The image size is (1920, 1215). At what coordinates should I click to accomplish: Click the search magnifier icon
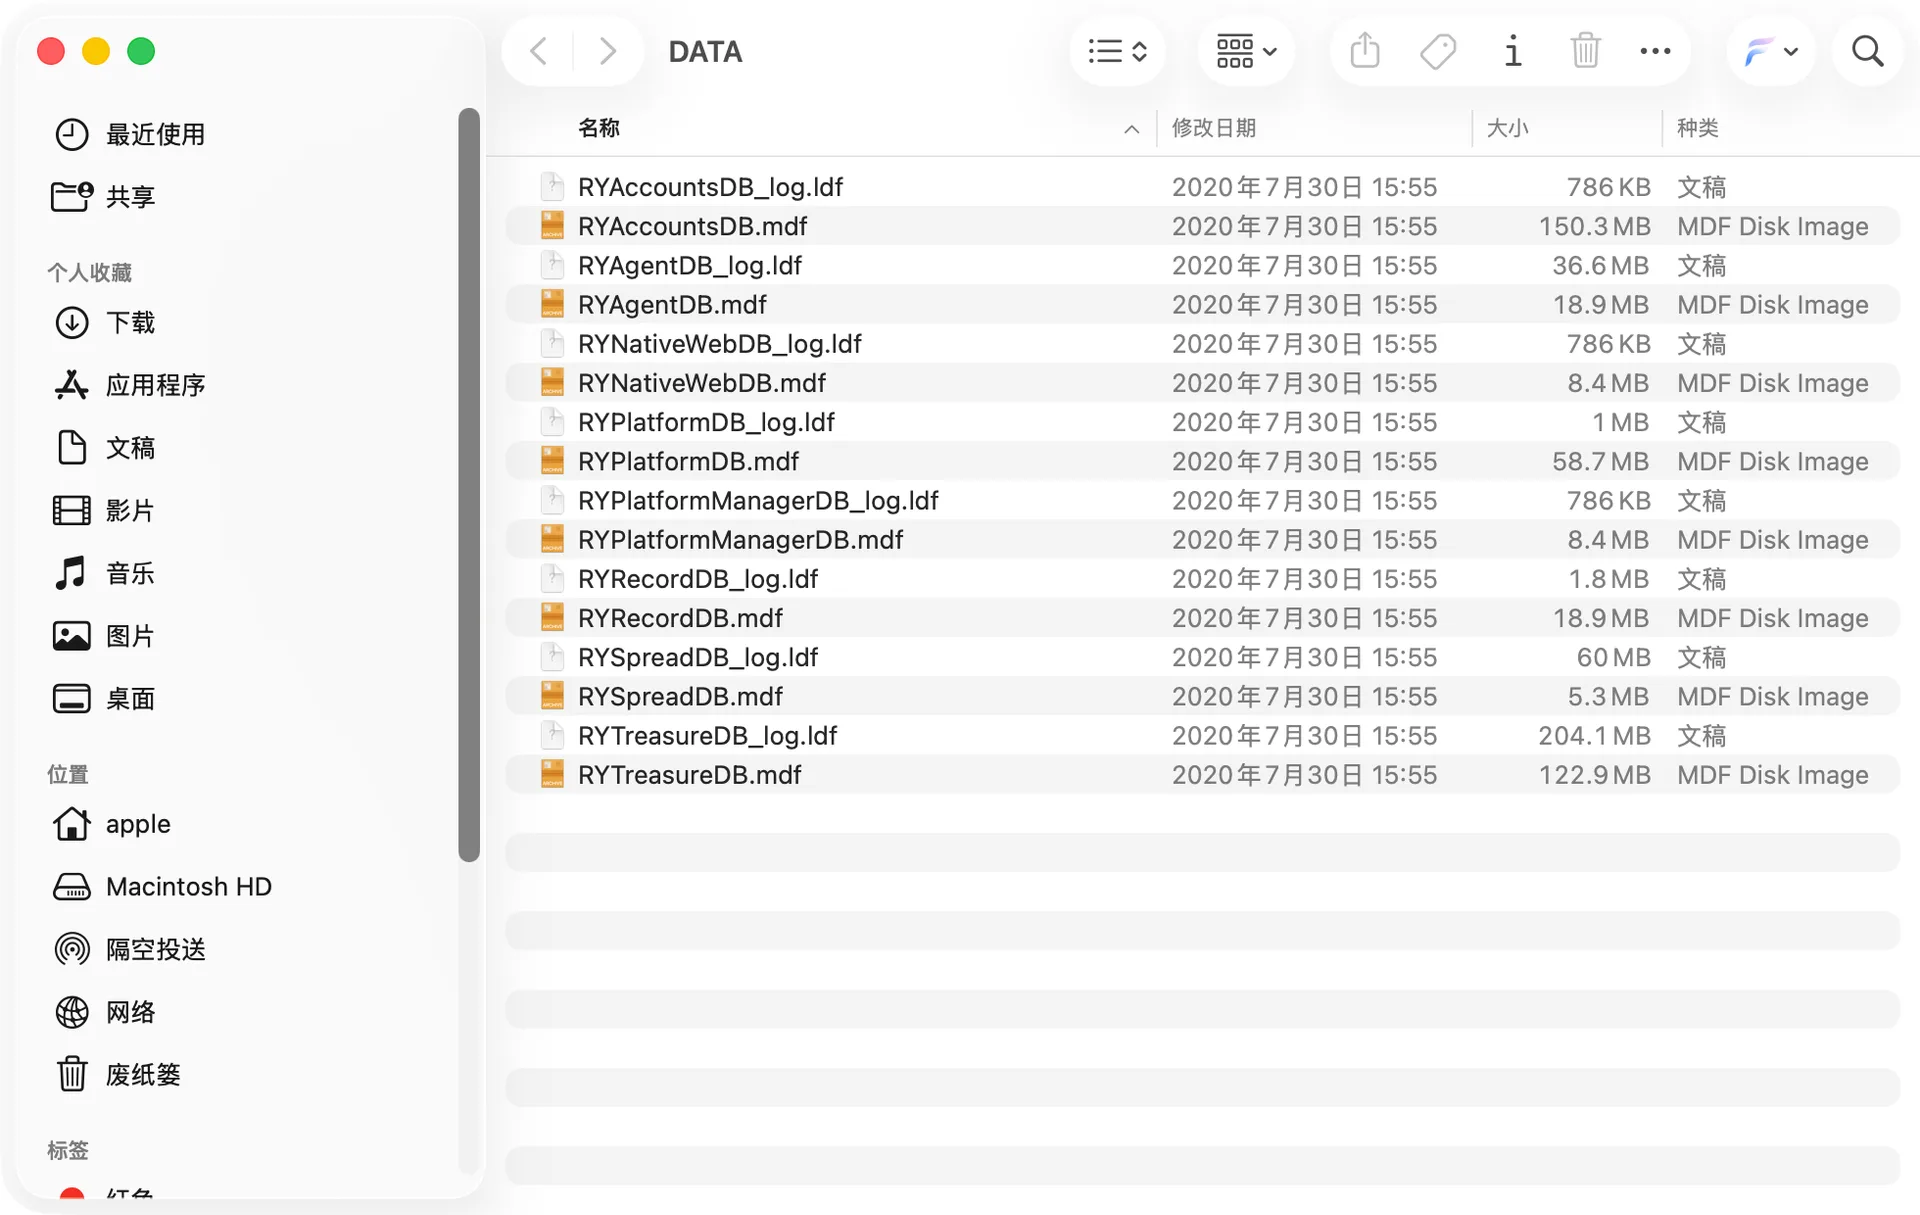coord(1867,51)
